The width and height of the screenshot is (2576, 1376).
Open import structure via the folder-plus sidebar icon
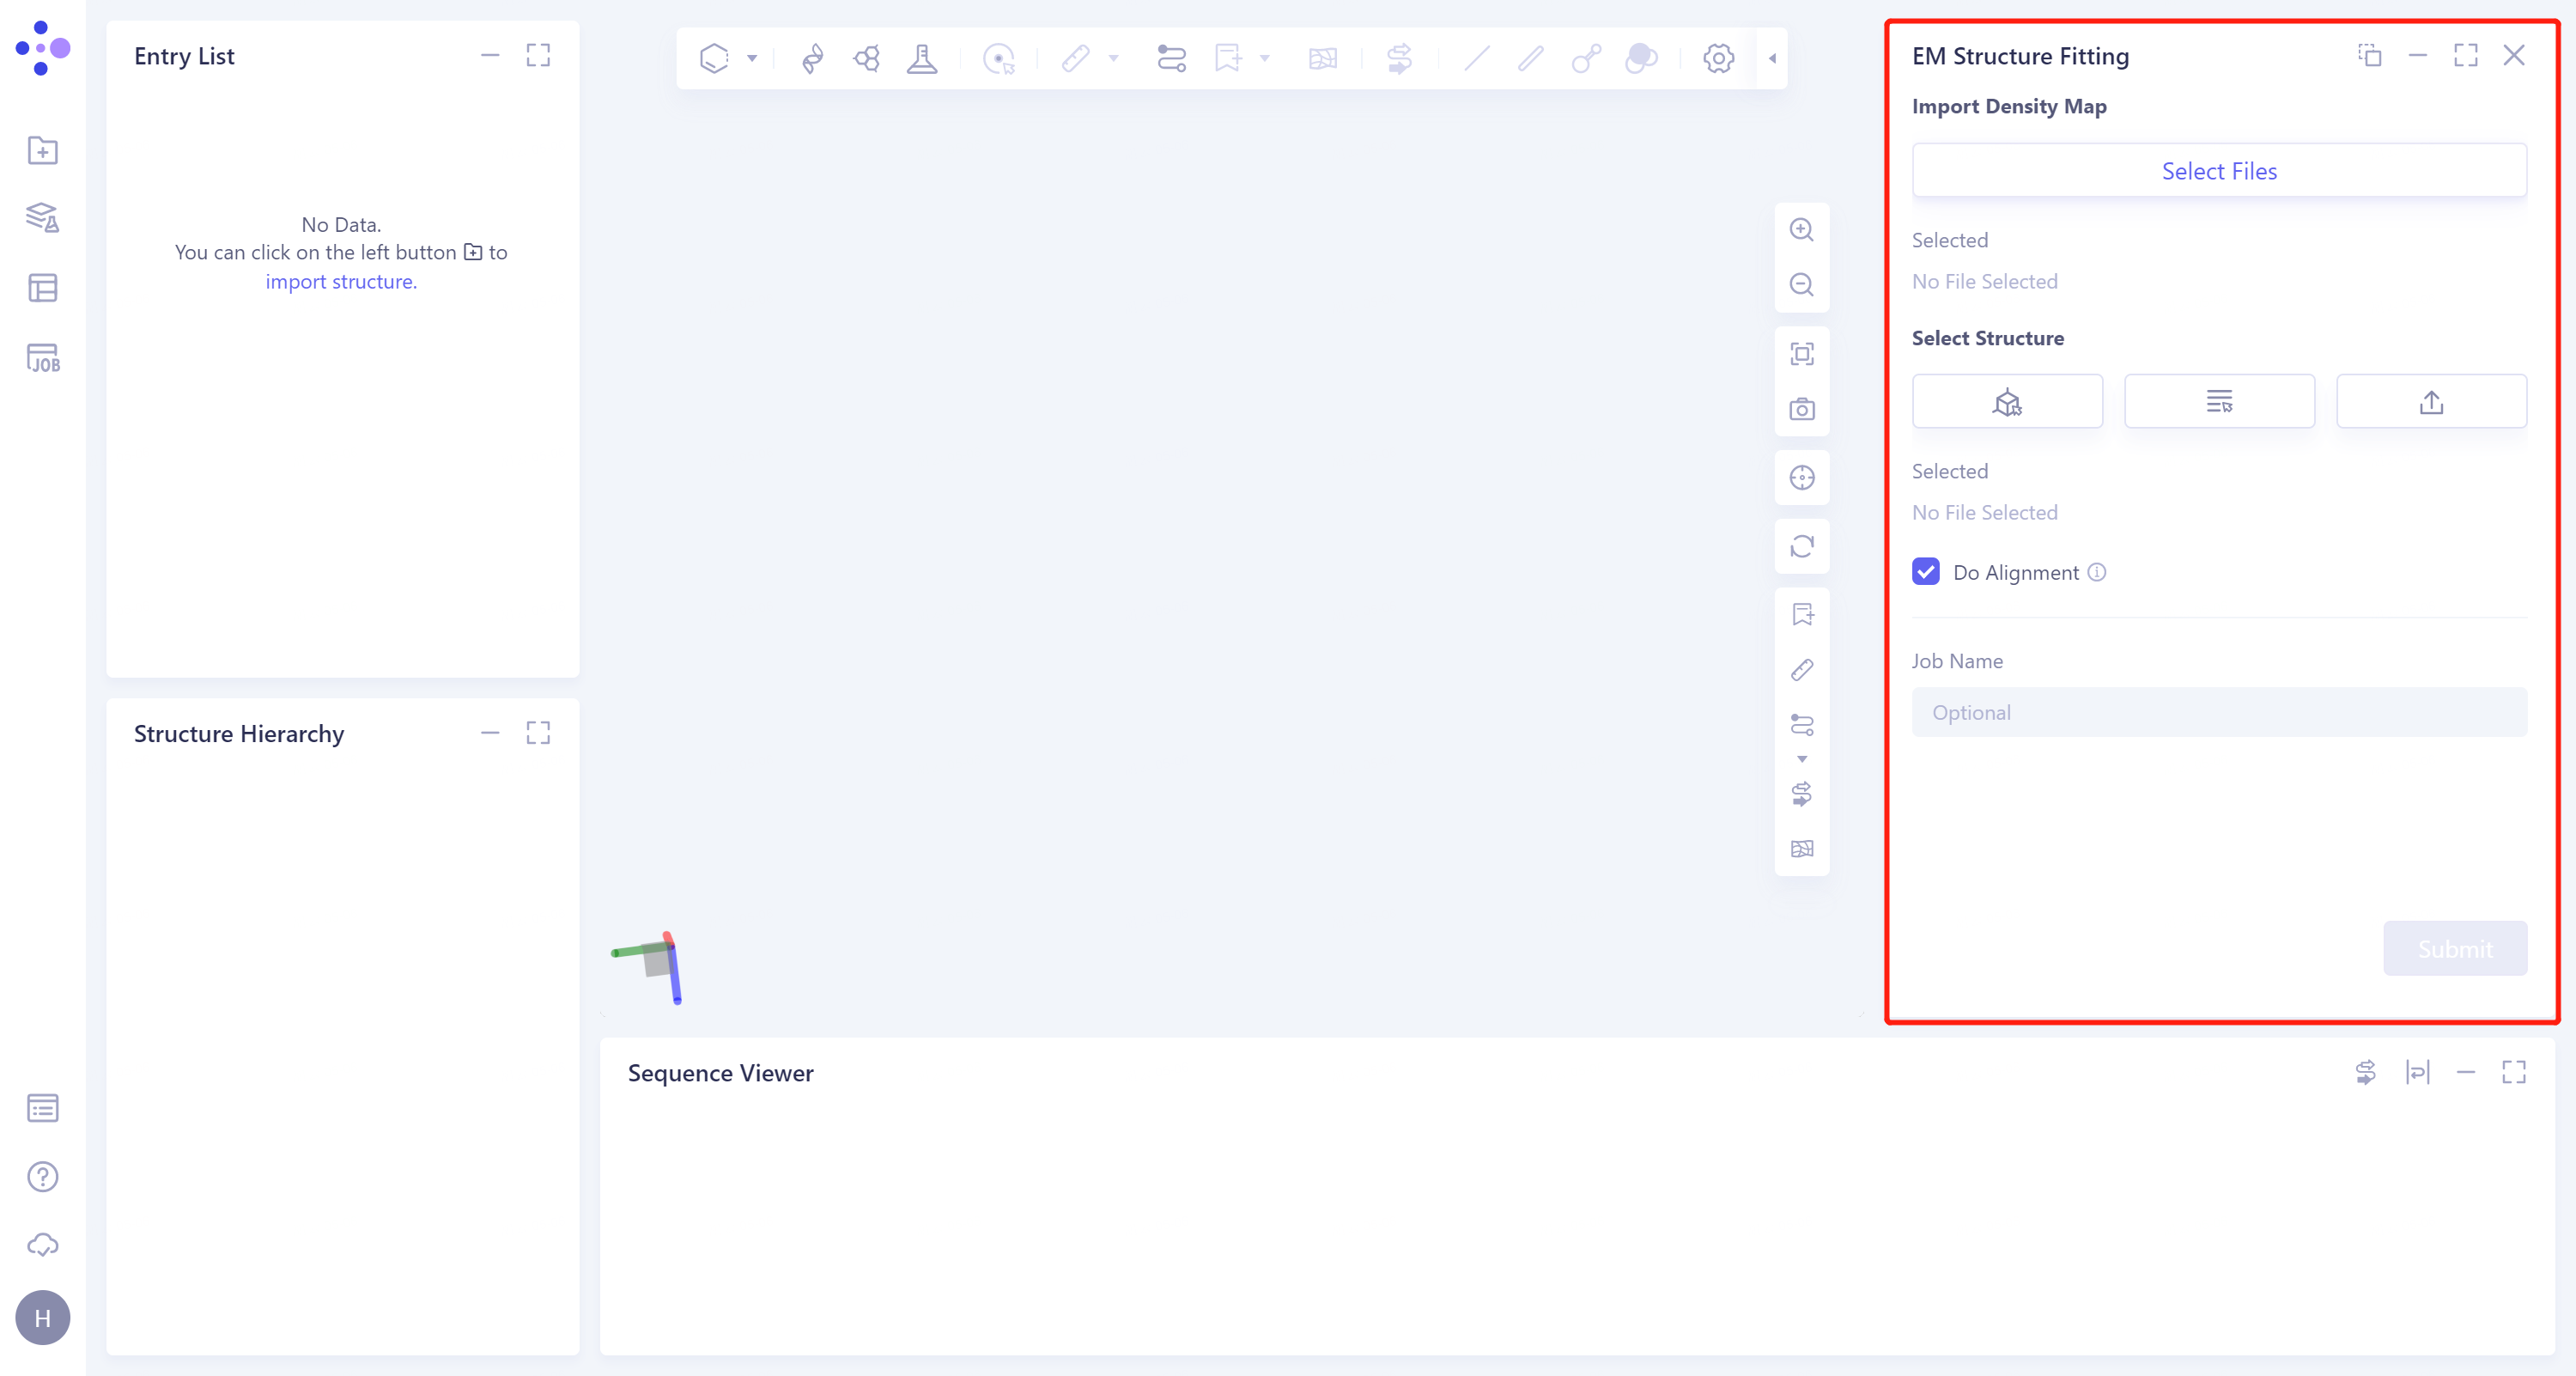[x=42, y=150]
